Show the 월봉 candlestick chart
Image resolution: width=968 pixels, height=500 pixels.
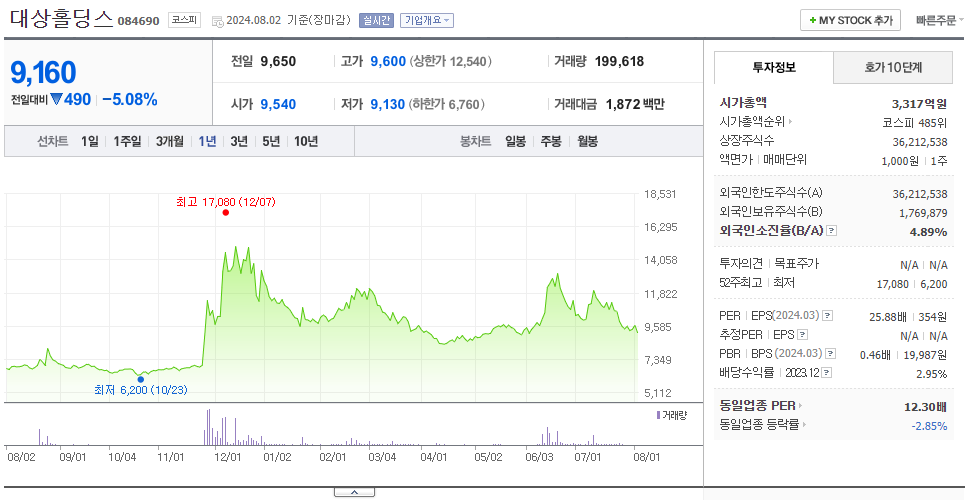click(587, 141)
